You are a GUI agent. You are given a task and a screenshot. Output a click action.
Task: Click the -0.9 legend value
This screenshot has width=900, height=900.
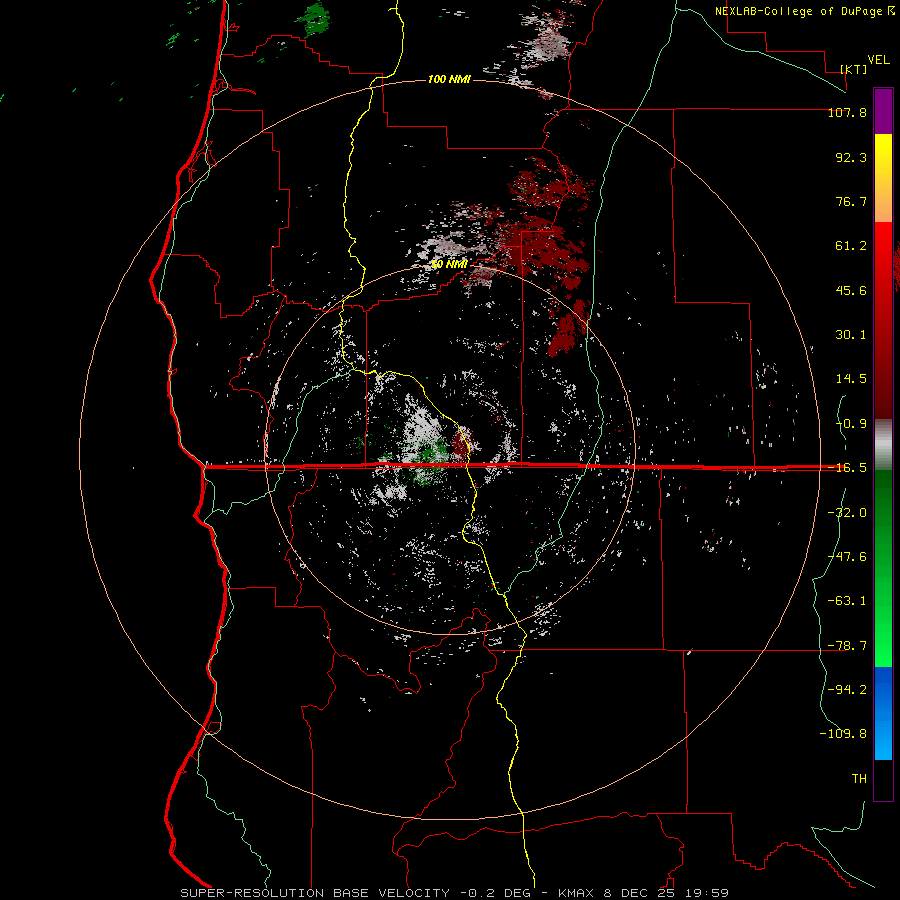[x=851, y=424]
